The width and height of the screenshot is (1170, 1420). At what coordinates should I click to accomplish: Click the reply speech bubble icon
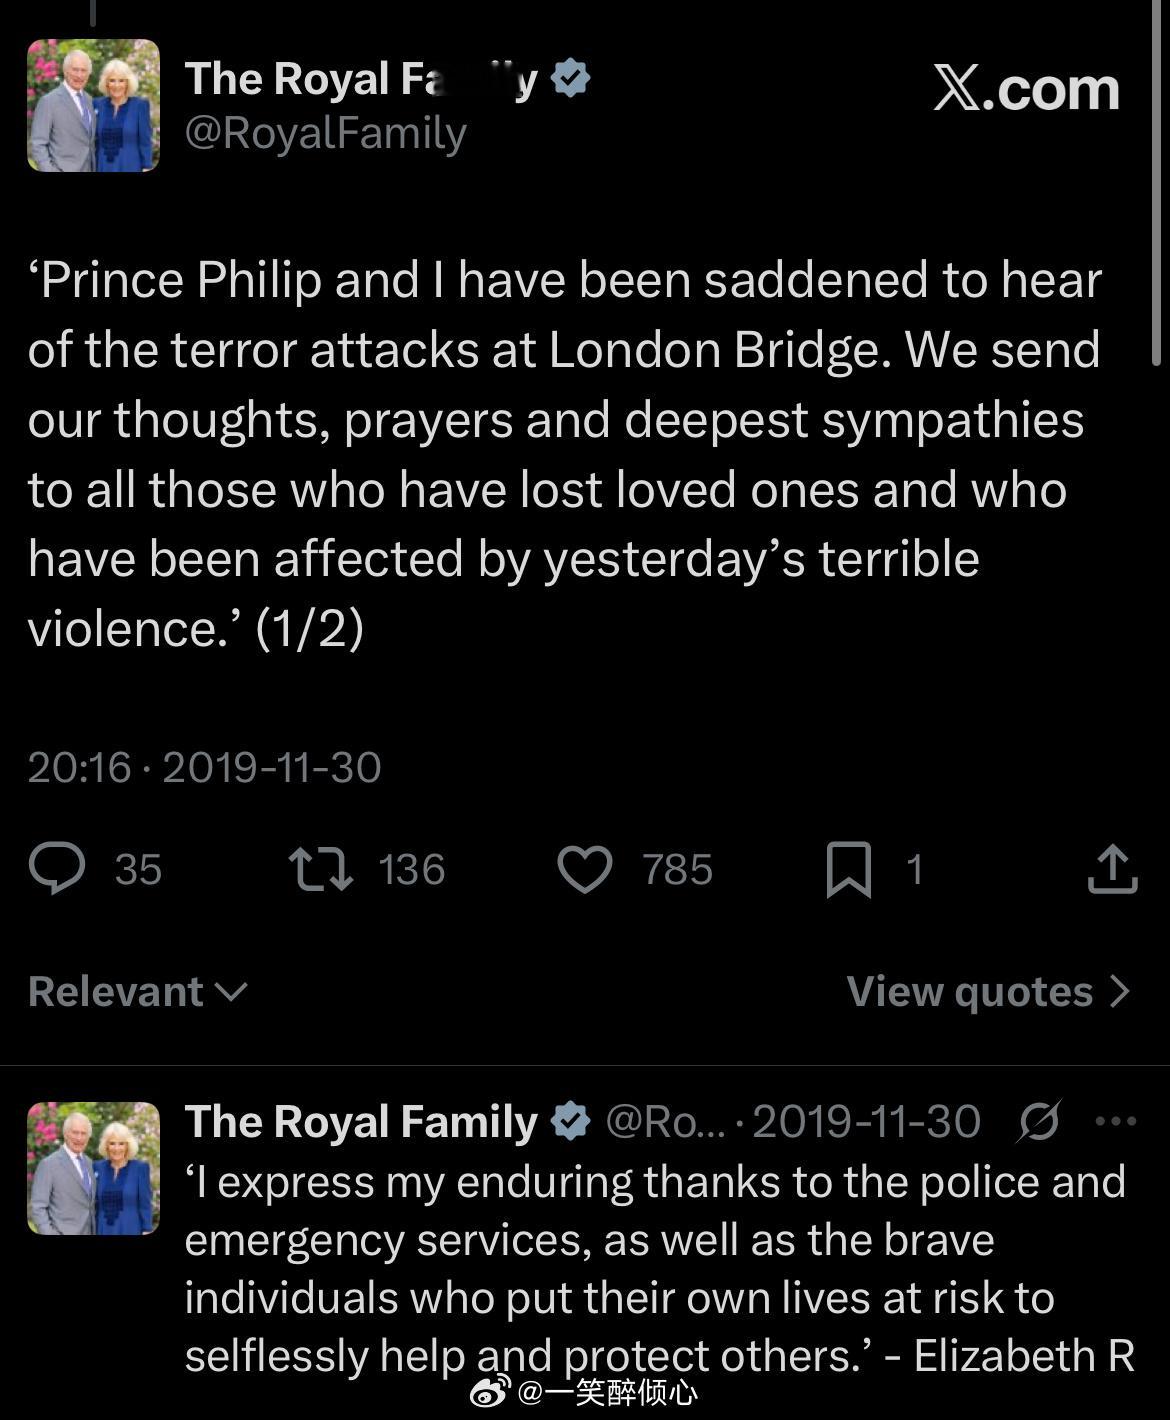[57, 868]
